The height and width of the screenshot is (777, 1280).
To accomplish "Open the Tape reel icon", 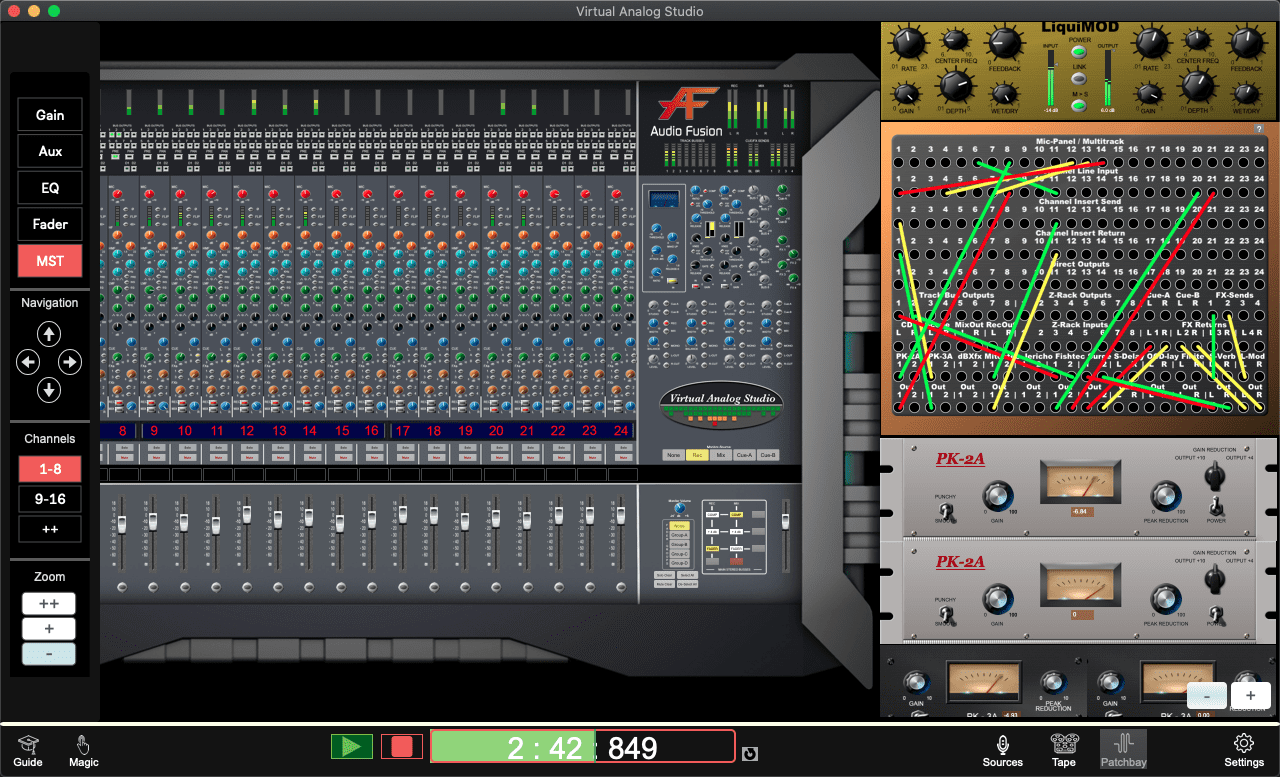I will click(1064, 744).
